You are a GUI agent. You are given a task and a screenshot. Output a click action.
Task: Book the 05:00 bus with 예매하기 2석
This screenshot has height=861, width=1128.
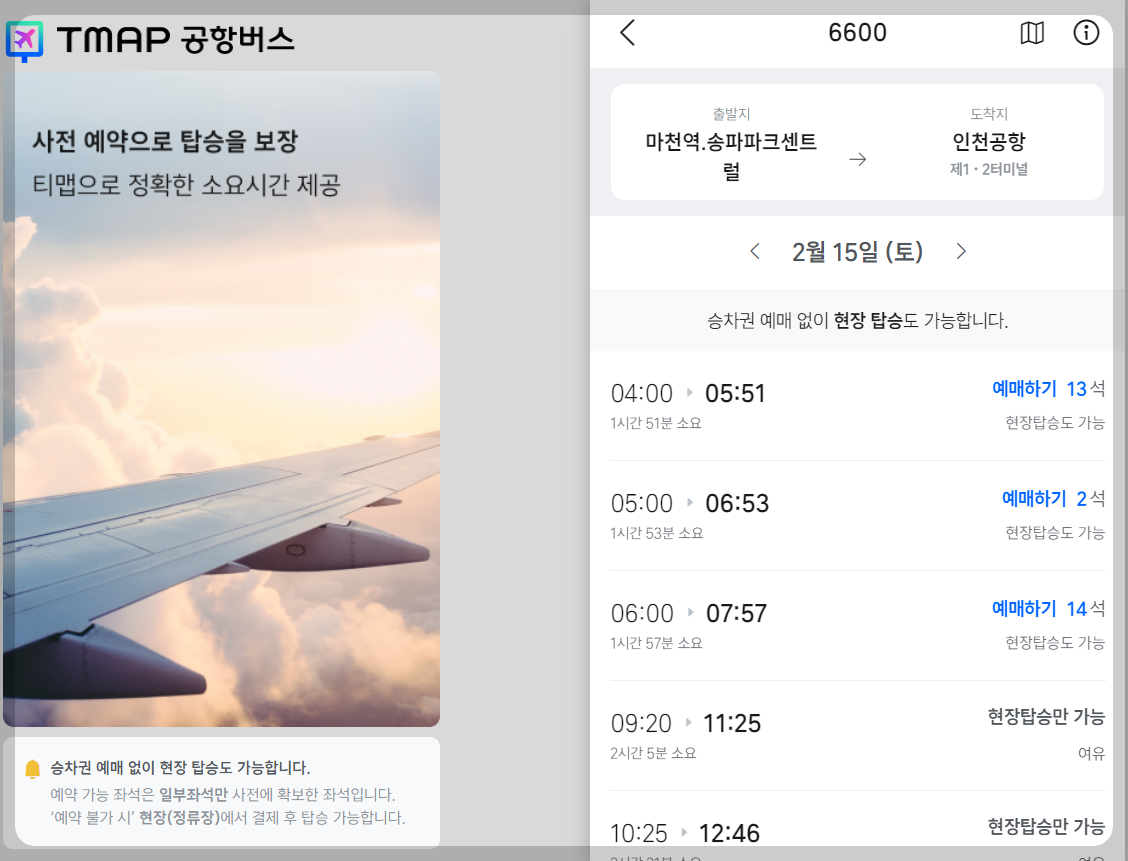1053,499
